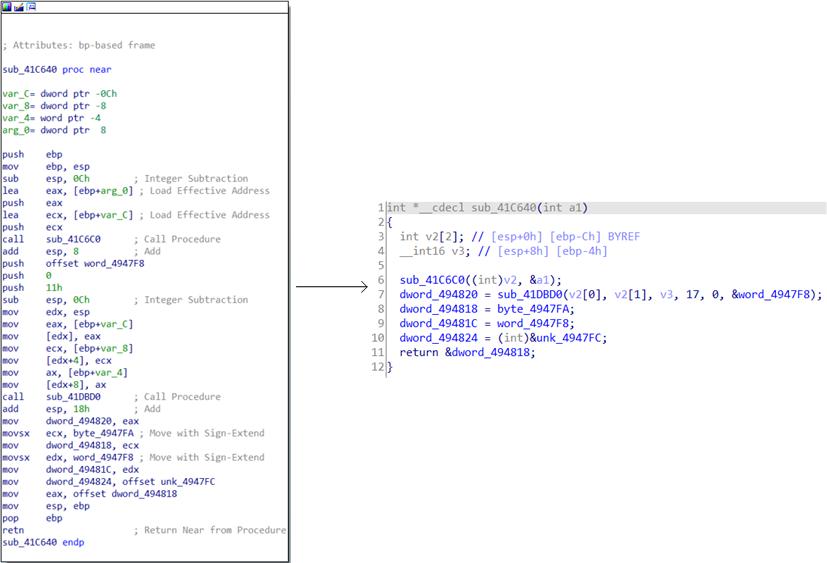827x563 pixels.
Task: Click the 'return &dword_494818;' statement
Action: pyautogui.click(x=467, y=352)
